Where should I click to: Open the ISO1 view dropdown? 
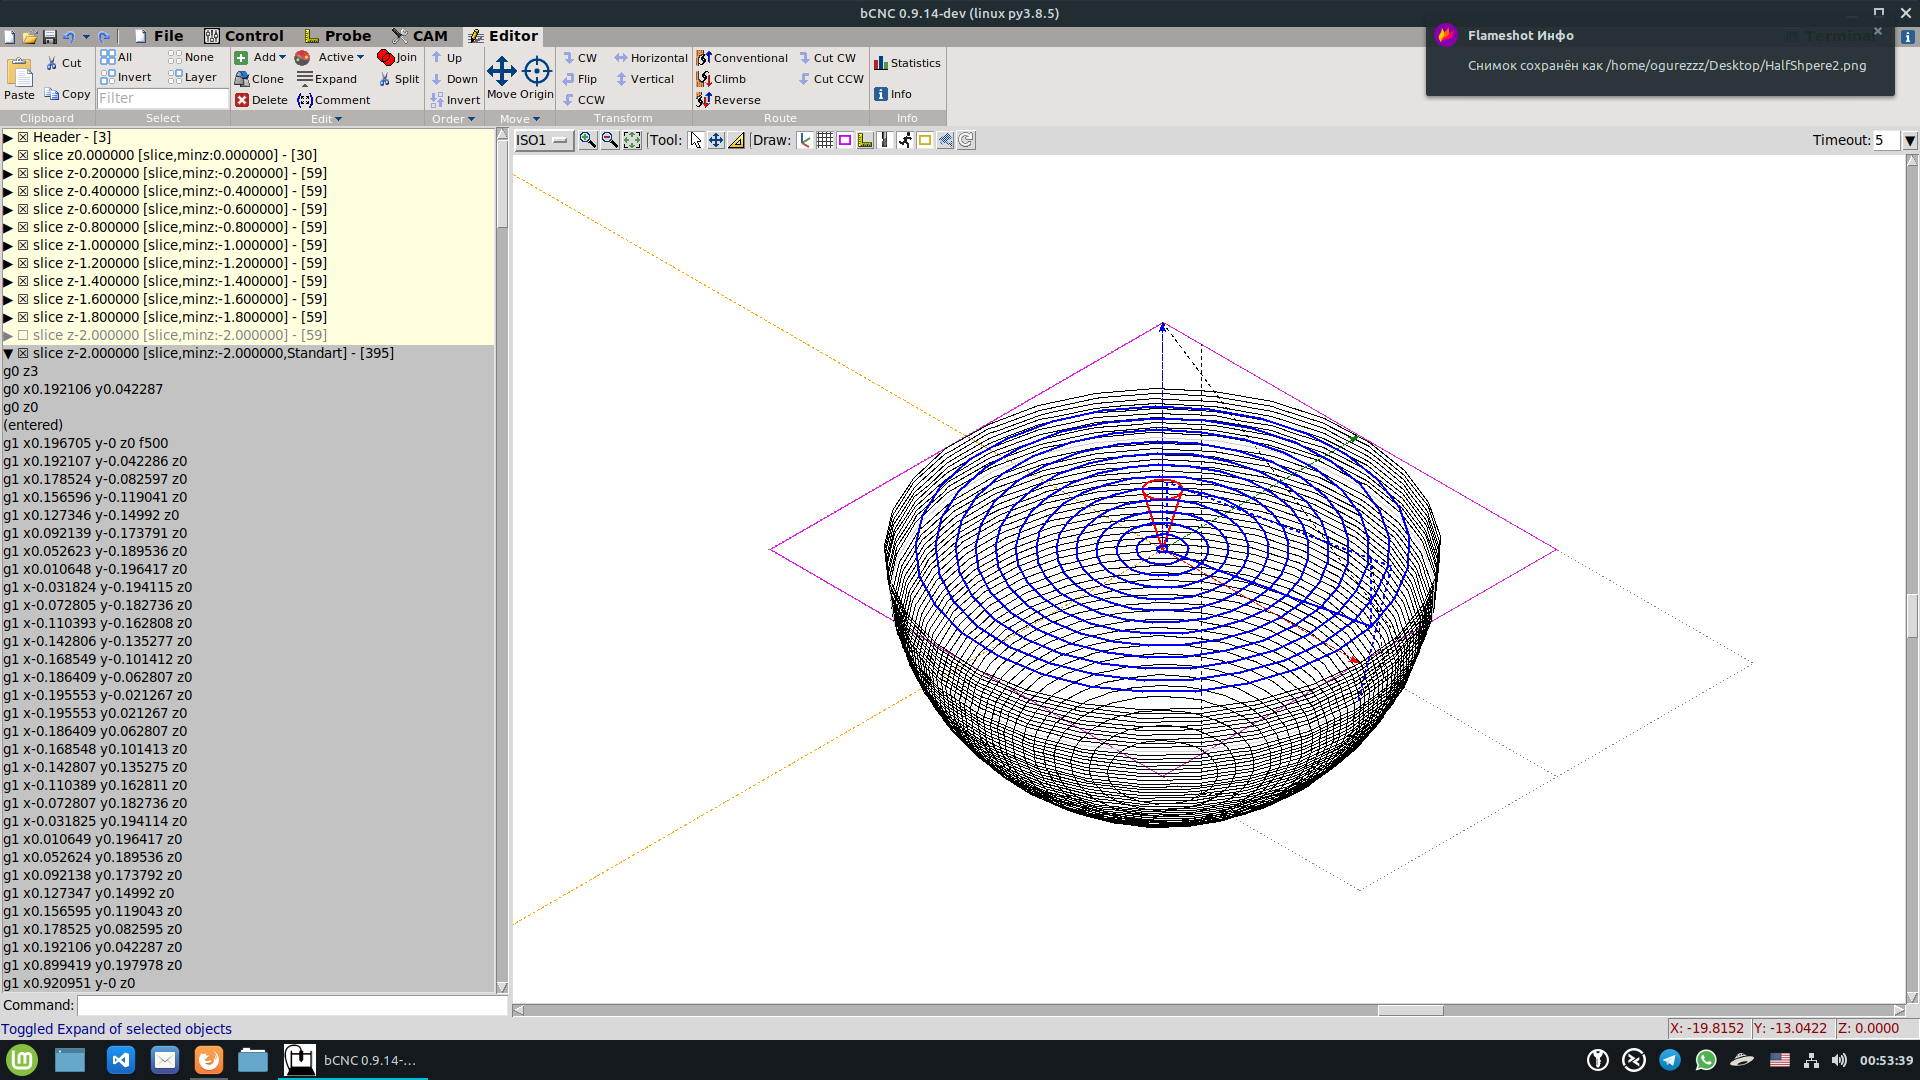tap(543, 140)
